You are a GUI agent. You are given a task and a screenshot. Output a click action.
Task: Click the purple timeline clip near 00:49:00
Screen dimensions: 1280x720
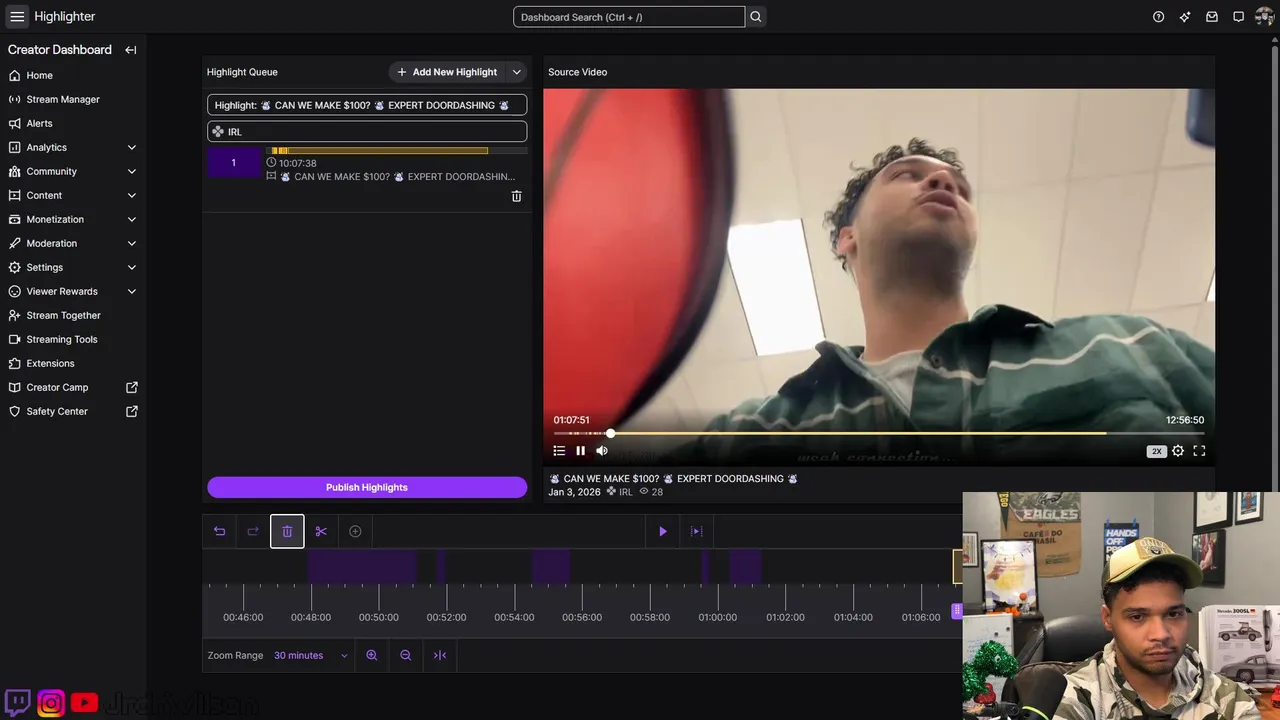pyautogui.click(x=361, y=566)
